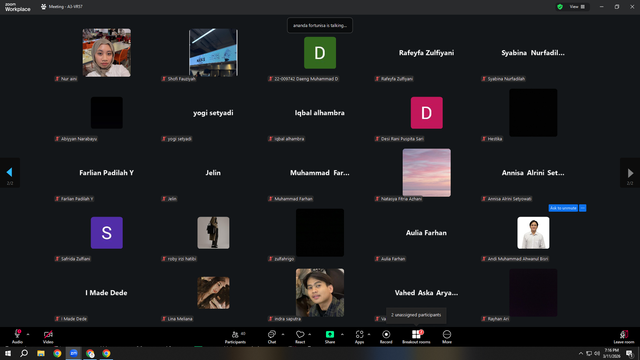Click the Rafeyfa Zulfiyani name tile
The height and width of the screenshot is (360, 640).
pyautogui.click(x=427, y=53)
